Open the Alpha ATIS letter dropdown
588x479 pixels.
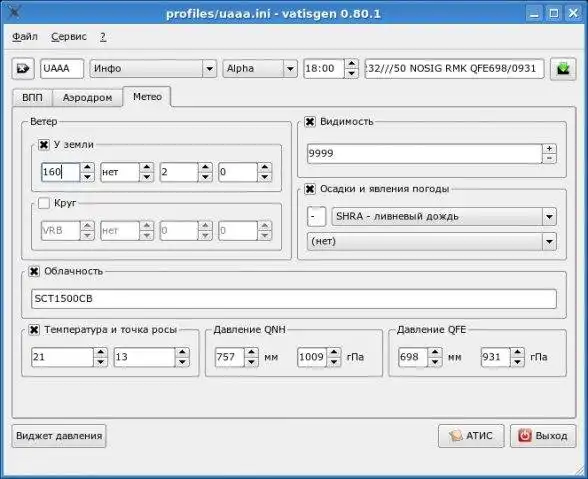point(260,69)
